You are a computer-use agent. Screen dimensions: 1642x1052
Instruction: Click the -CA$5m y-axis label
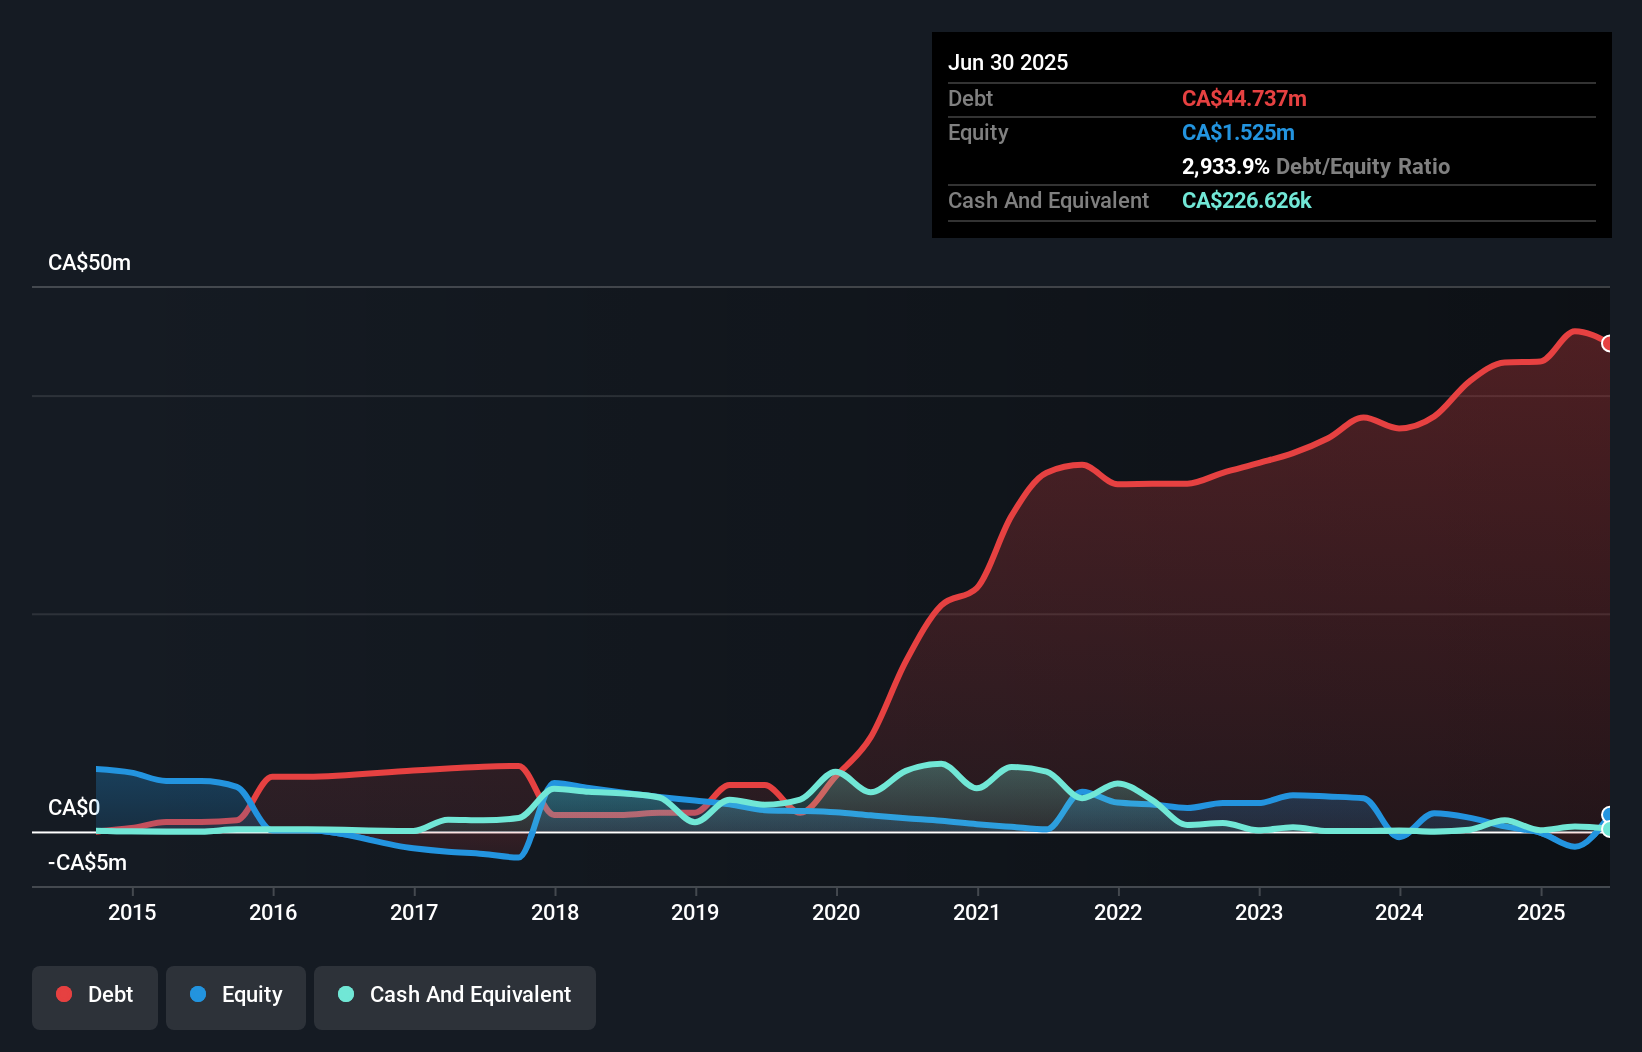coord(88,863)
